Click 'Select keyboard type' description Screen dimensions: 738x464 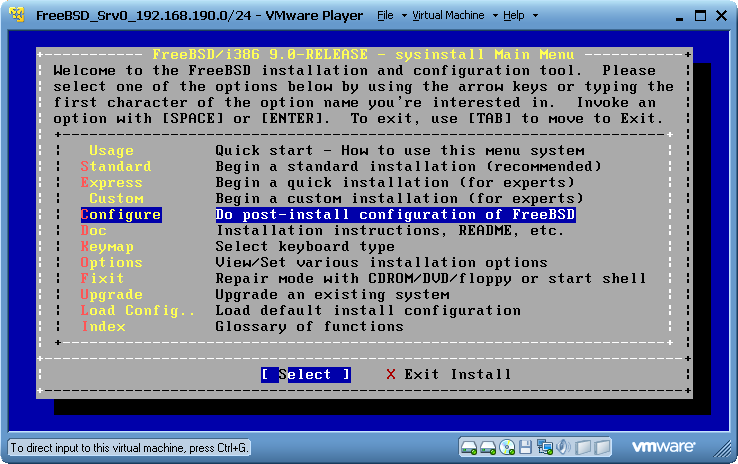coord(305,247)
